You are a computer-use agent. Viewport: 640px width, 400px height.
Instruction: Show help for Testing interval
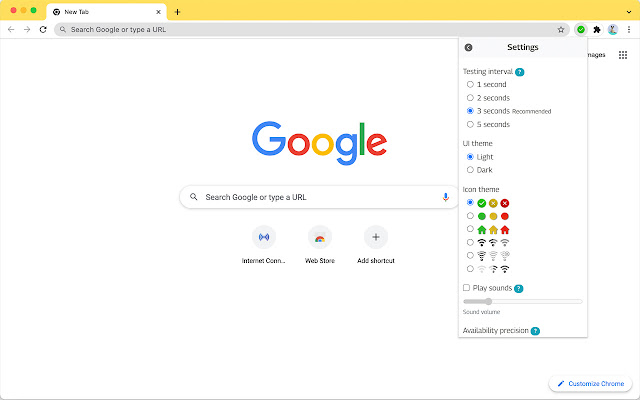click(x=520, y=72)
